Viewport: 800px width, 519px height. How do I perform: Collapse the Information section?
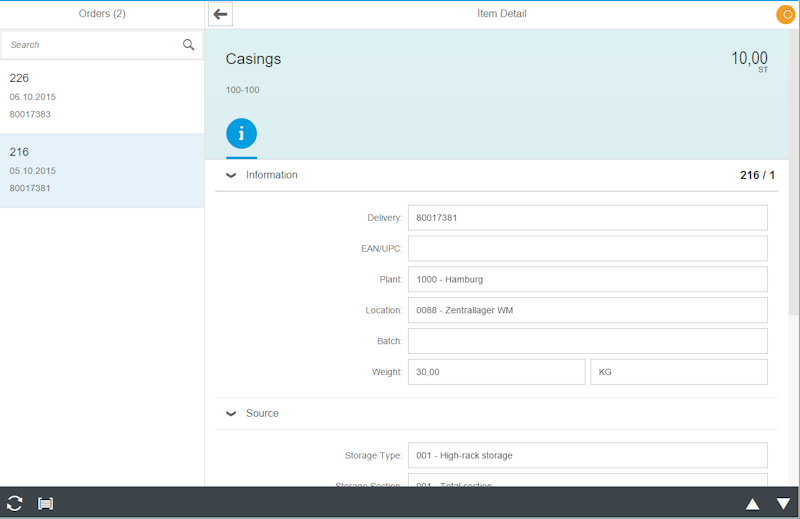click(x=231, y=175)
